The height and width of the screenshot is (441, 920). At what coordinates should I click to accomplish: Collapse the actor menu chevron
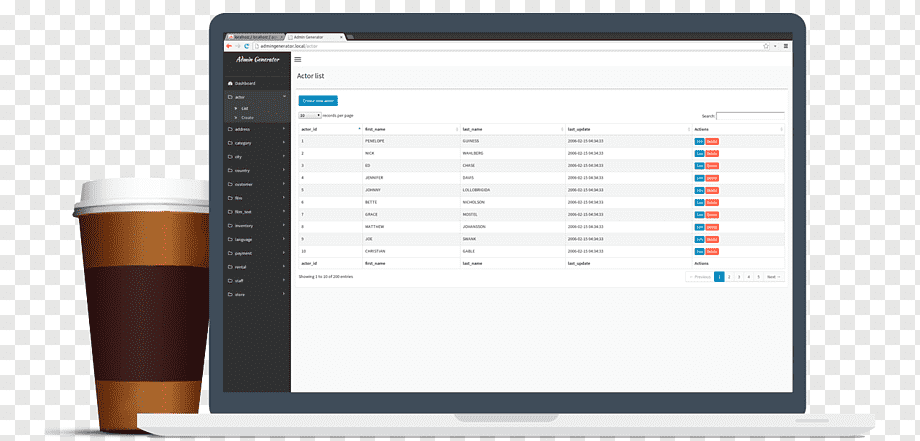coord(284,96)
